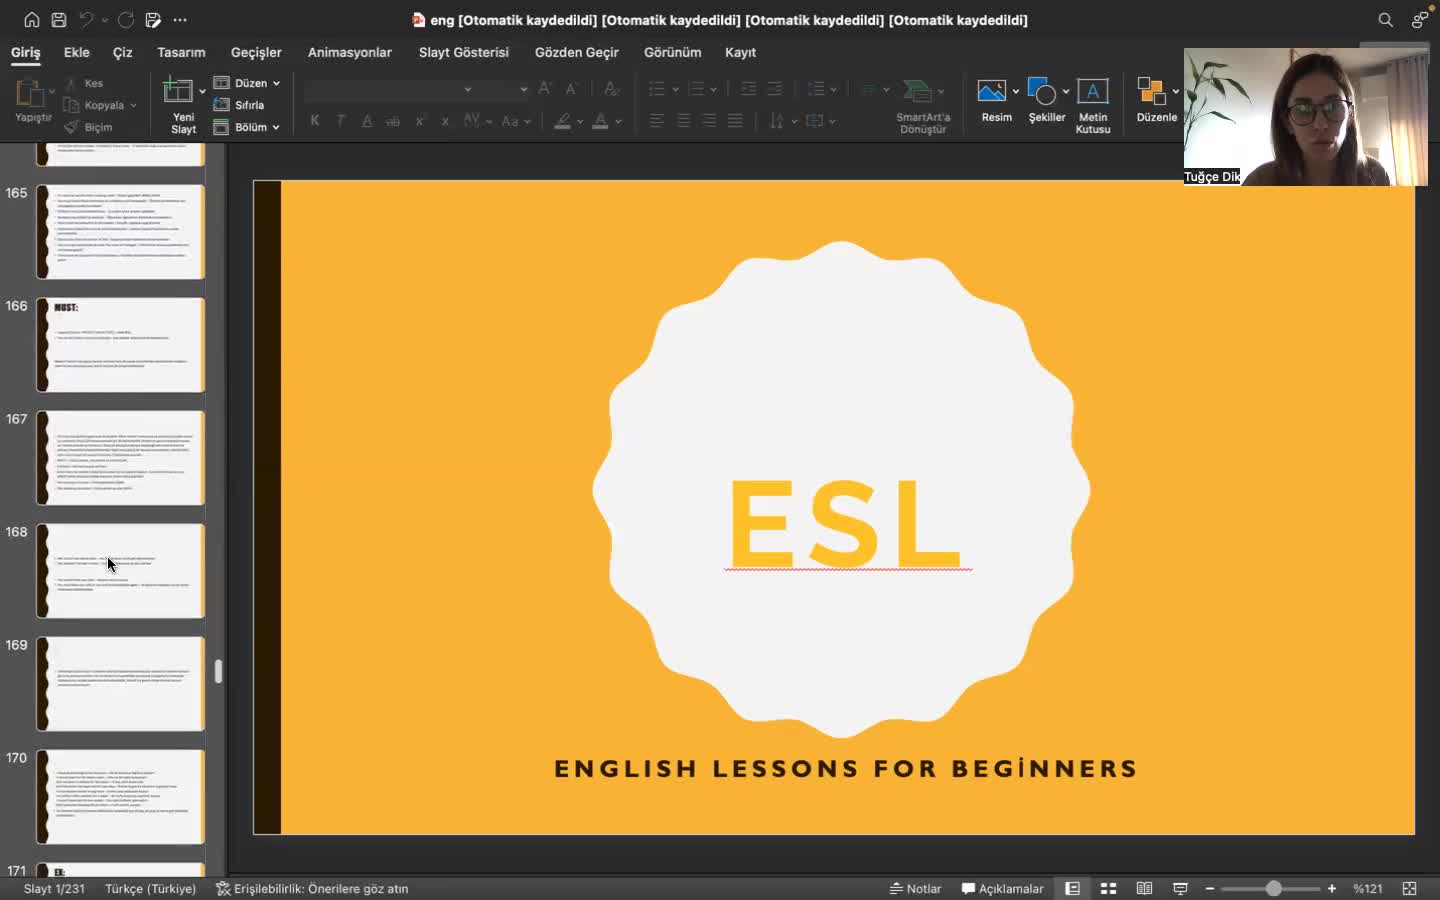Image resolution: width=1440 pixels, height=900 pixels.
Task: Click Türkçe (Türkiye) language in status bar
Action: (x=151, y=888)
